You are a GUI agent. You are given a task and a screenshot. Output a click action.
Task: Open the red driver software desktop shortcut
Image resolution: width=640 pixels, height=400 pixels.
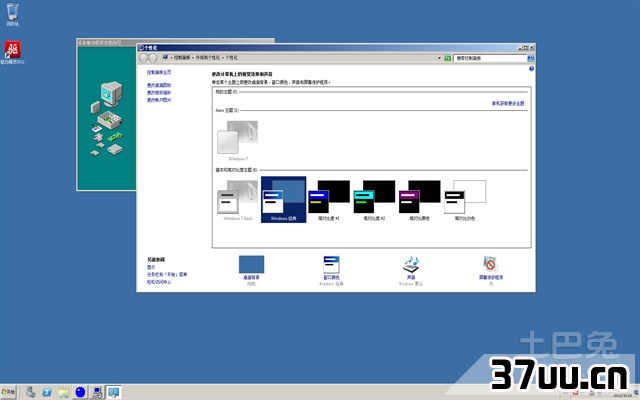pos(12,52)
